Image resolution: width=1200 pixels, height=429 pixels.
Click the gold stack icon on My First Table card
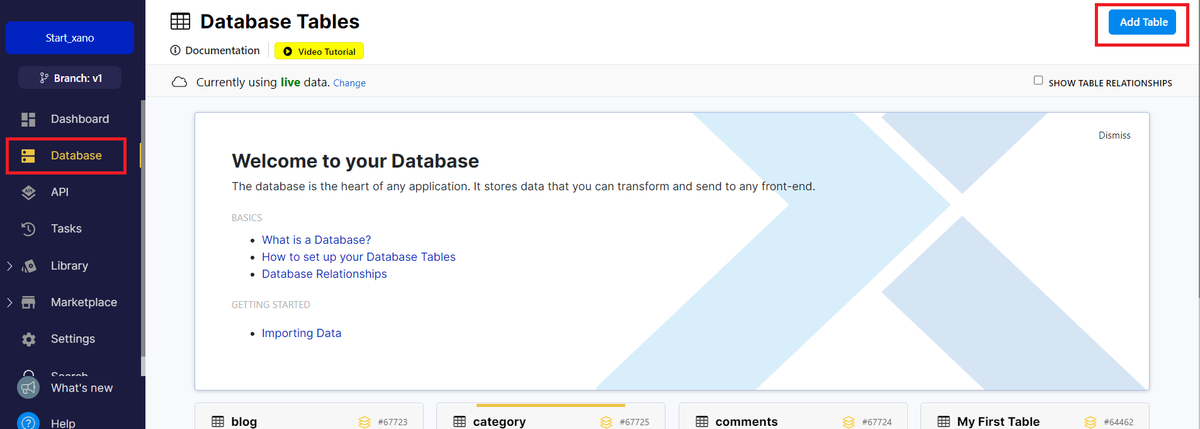point(1092,422)
